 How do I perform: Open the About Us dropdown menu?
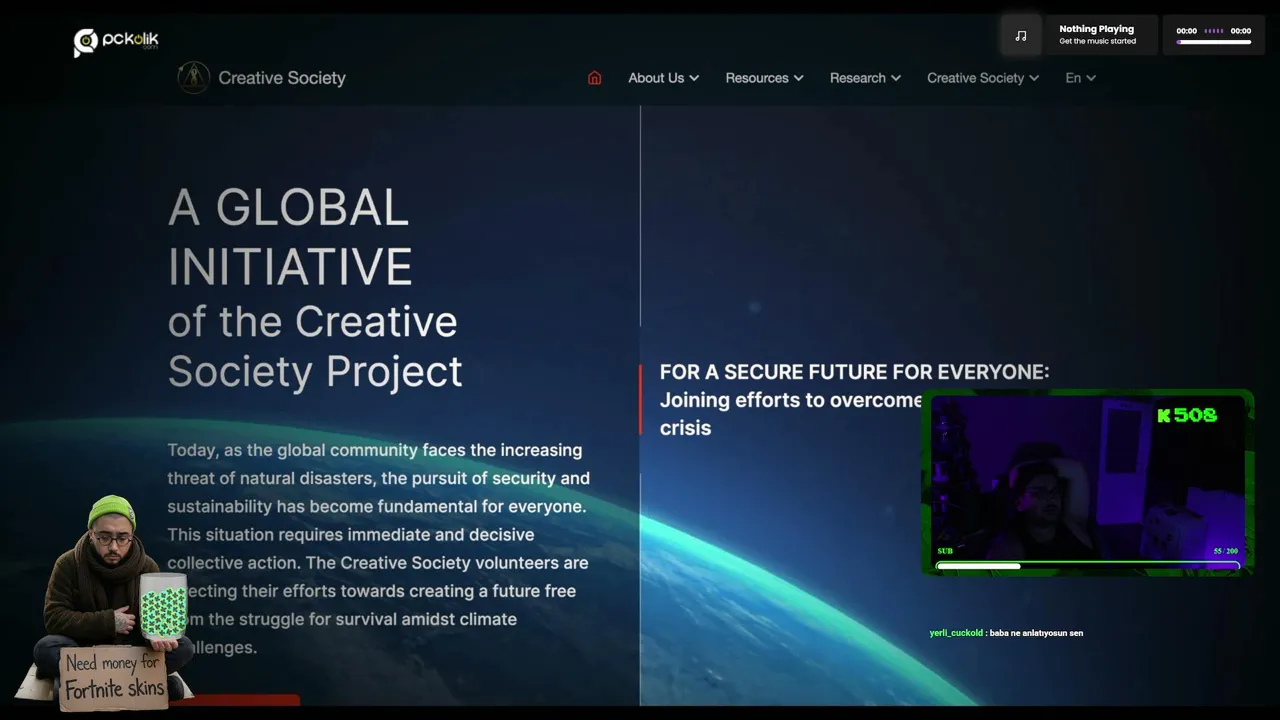[x=663, y=78]
